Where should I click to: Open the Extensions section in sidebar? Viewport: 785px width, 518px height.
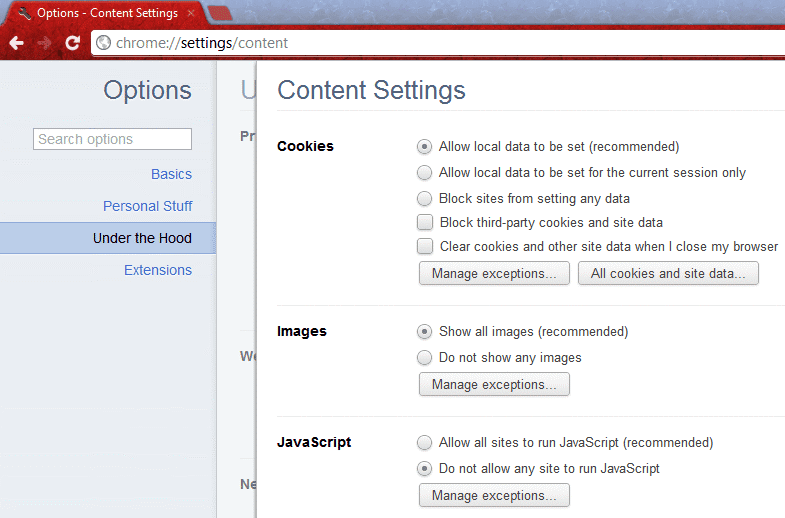[x=157, y=270]
